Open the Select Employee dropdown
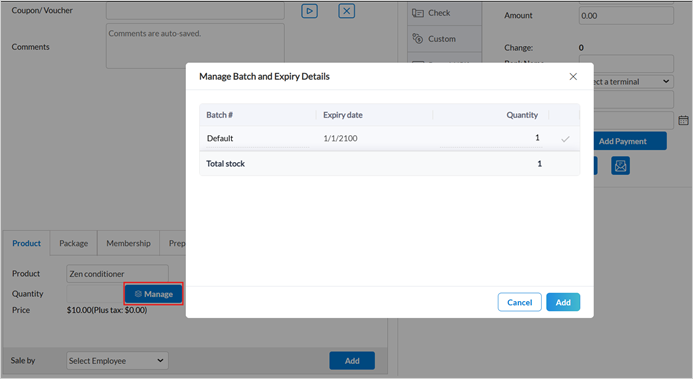Viewport: 693px width, 379px height. click(x=117, y=361)
